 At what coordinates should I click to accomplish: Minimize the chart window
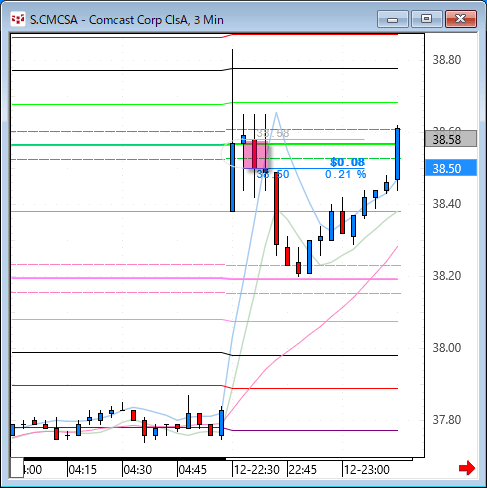point(393,19)
